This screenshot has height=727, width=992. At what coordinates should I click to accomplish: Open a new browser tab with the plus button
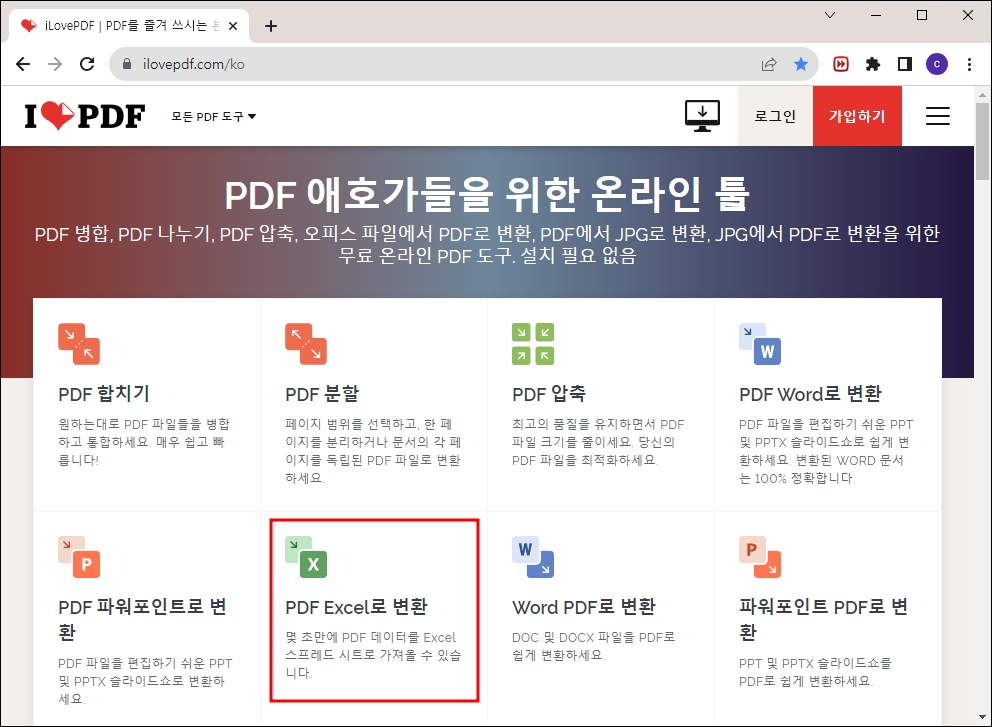(270, 25)
